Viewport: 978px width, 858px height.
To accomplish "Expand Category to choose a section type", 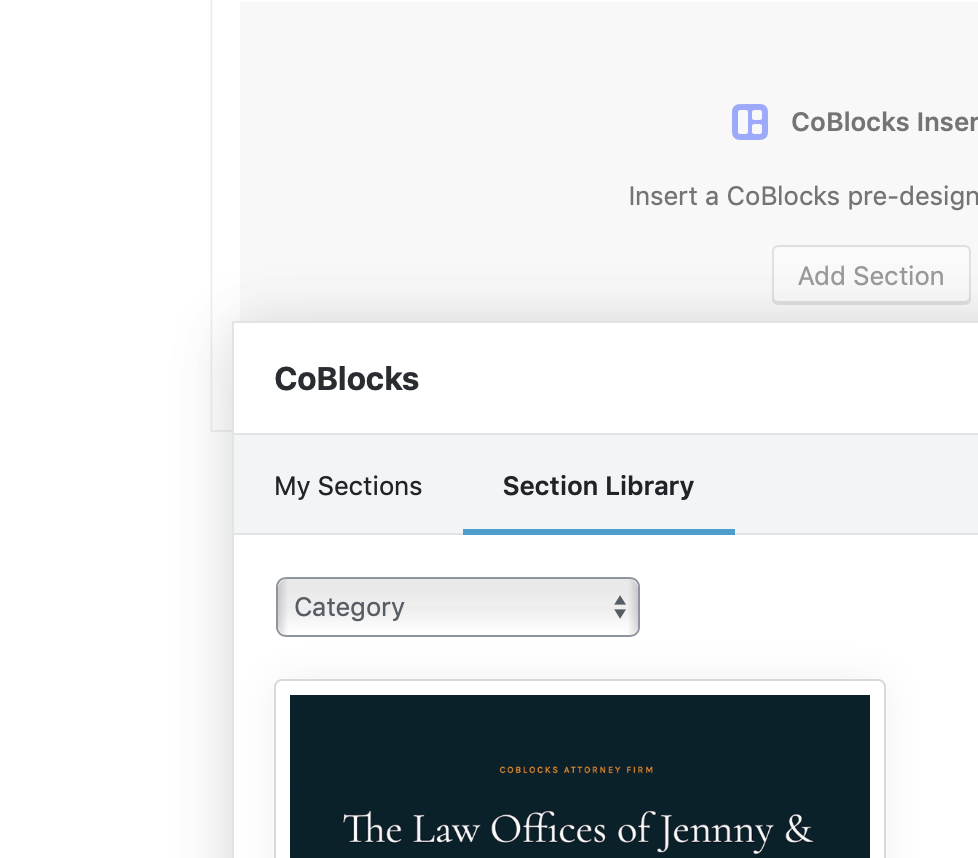I will point(457,607).
